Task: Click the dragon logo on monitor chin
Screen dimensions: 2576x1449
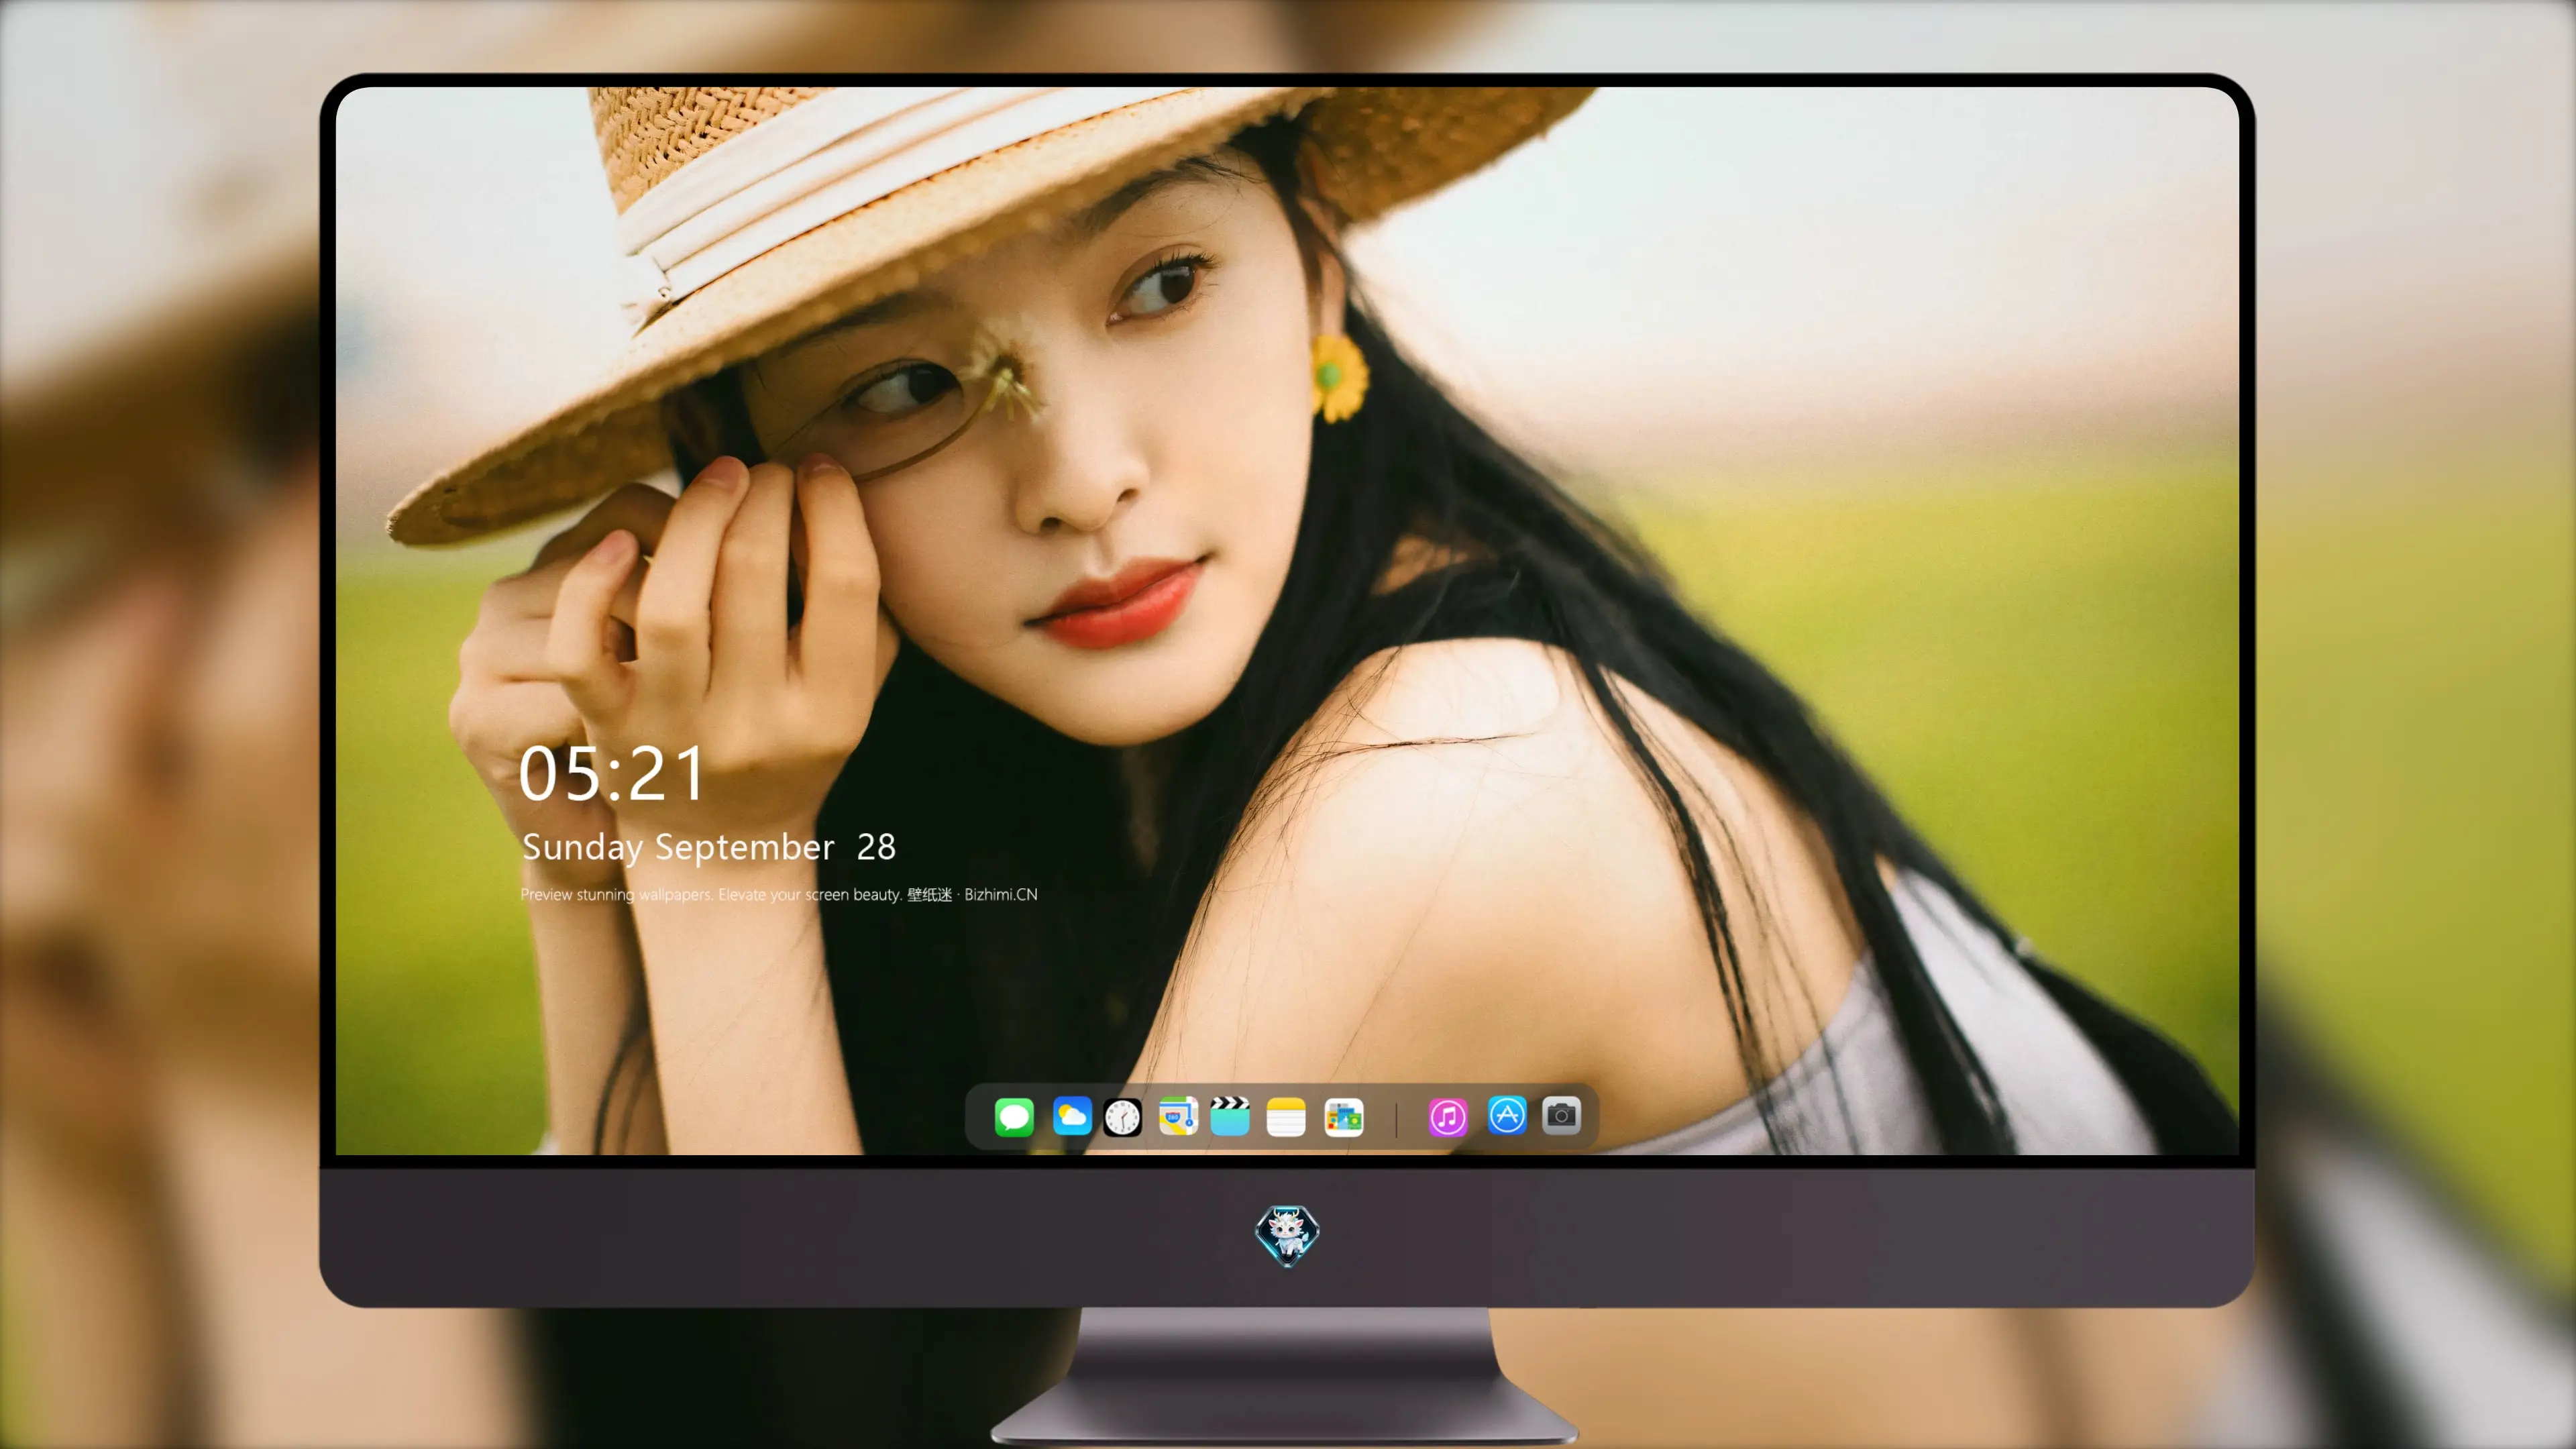Action: pos(1287,1236)
